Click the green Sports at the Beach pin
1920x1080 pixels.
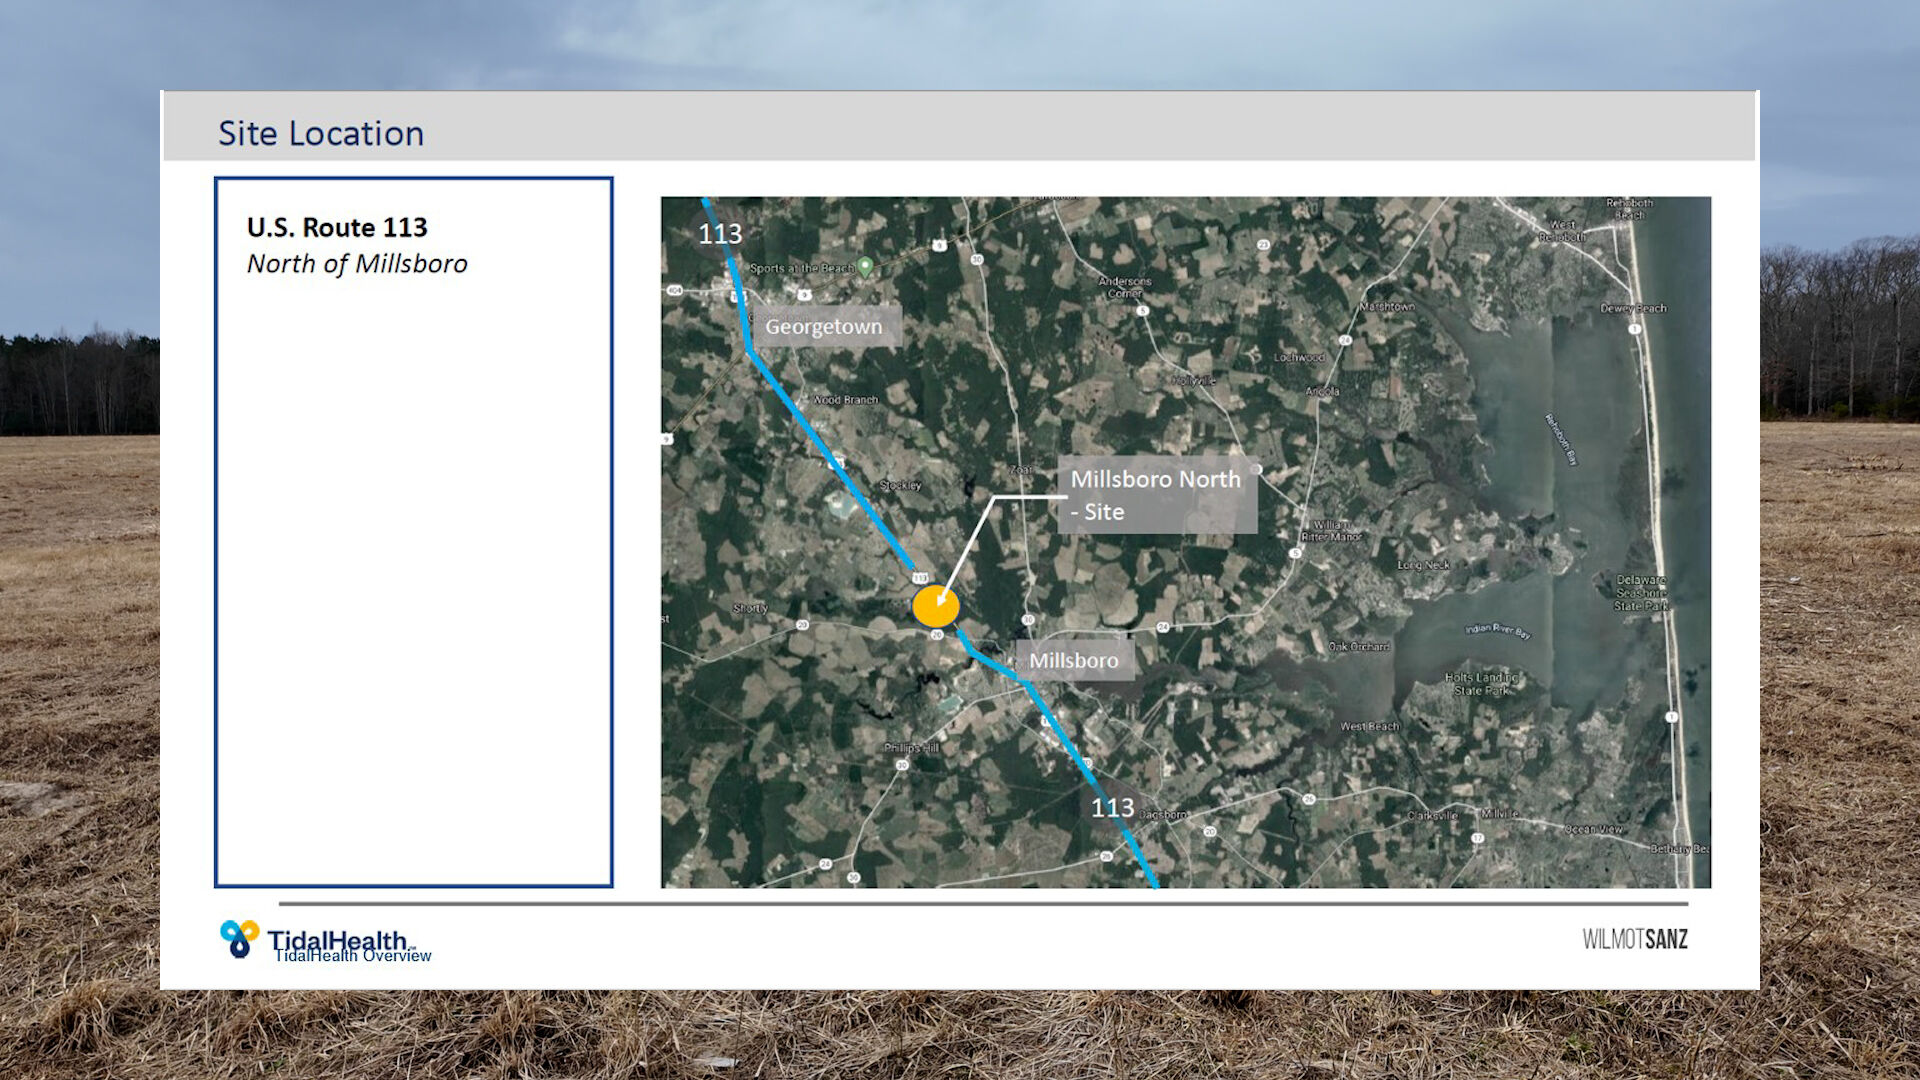[866, 266]
